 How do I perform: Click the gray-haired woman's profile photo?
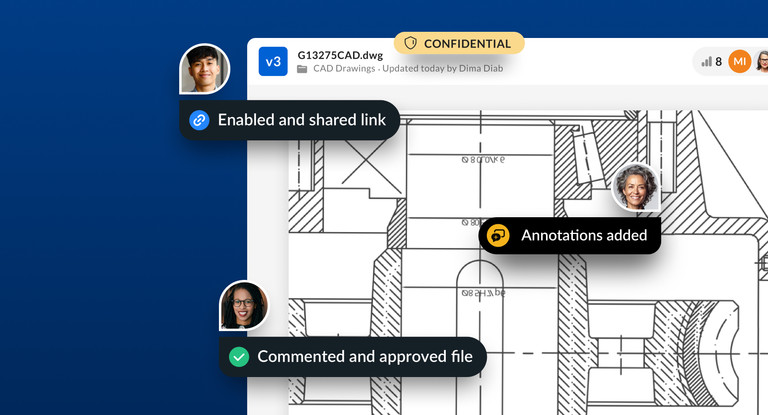click(636, 187)
